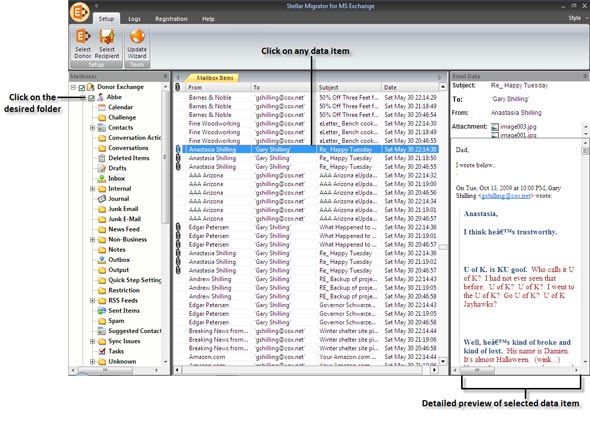
Task: Open the Deleted Items trash icon
Action: [x=102, y=158]
